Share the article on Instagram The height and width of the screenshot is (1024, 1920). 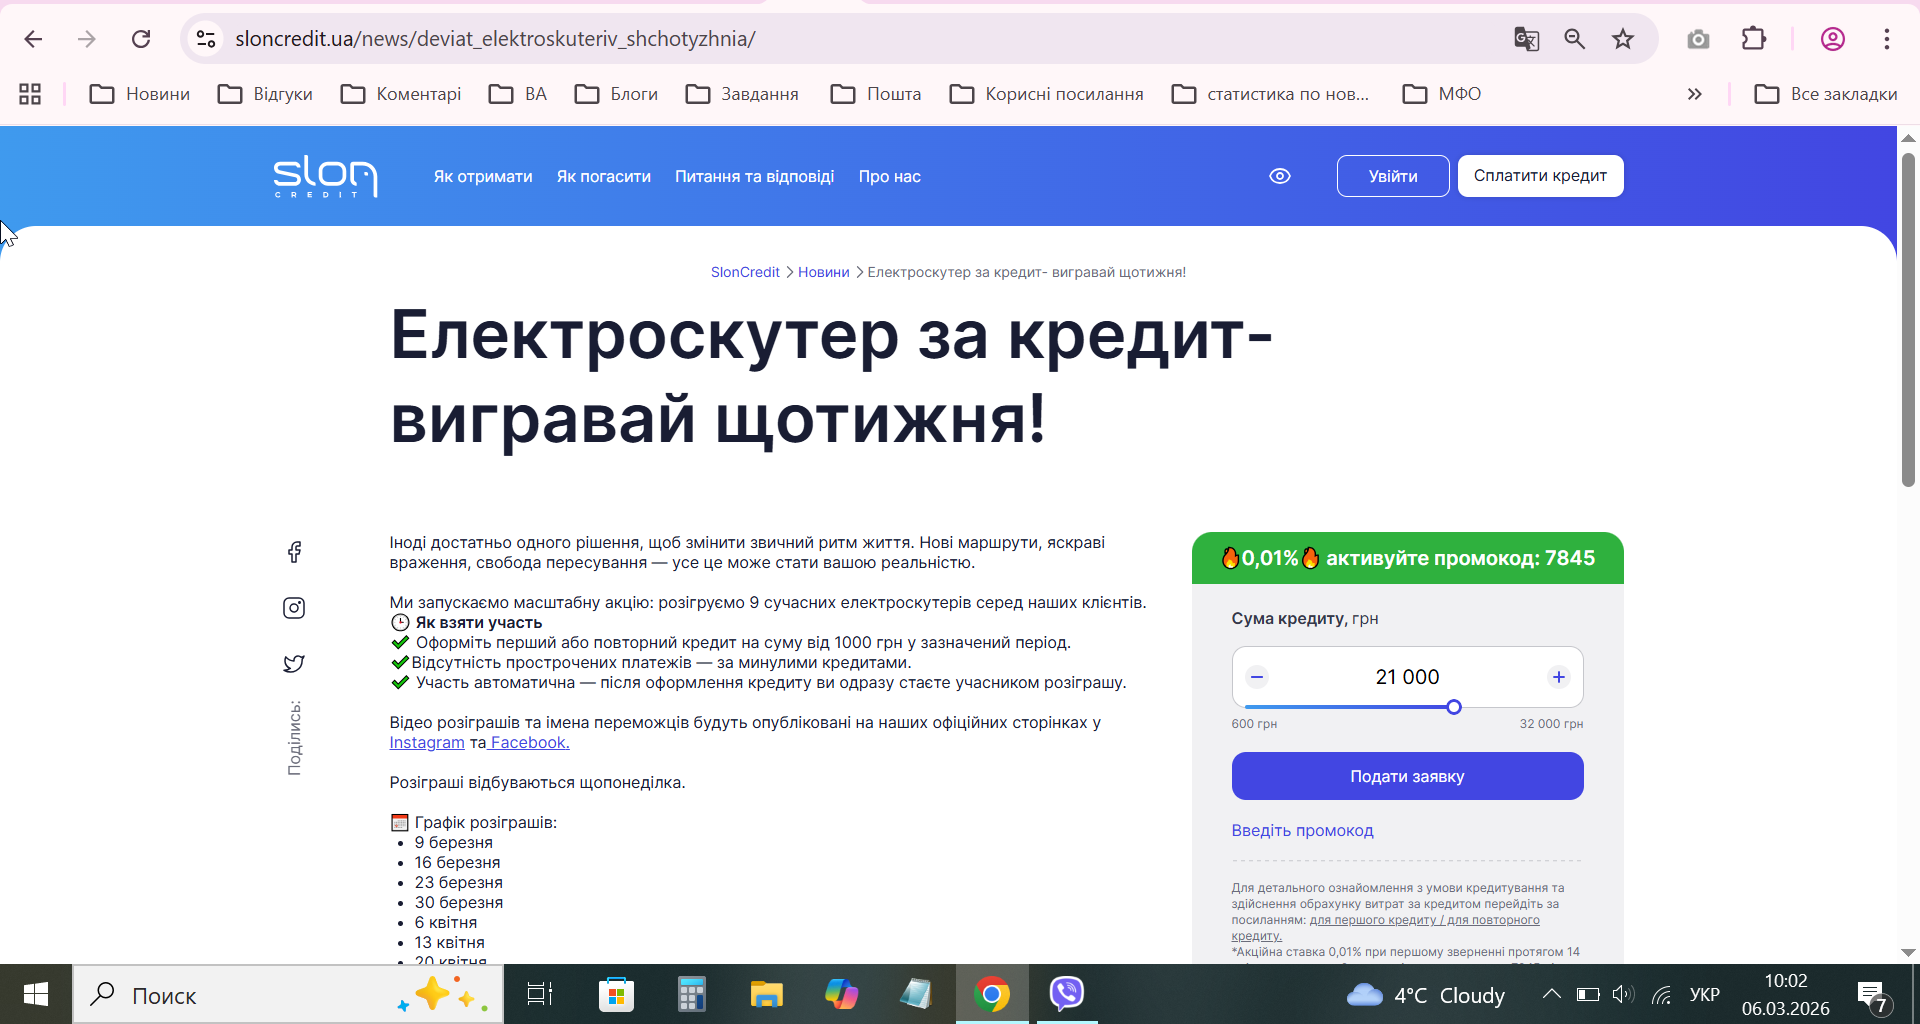tap(294, 608)
